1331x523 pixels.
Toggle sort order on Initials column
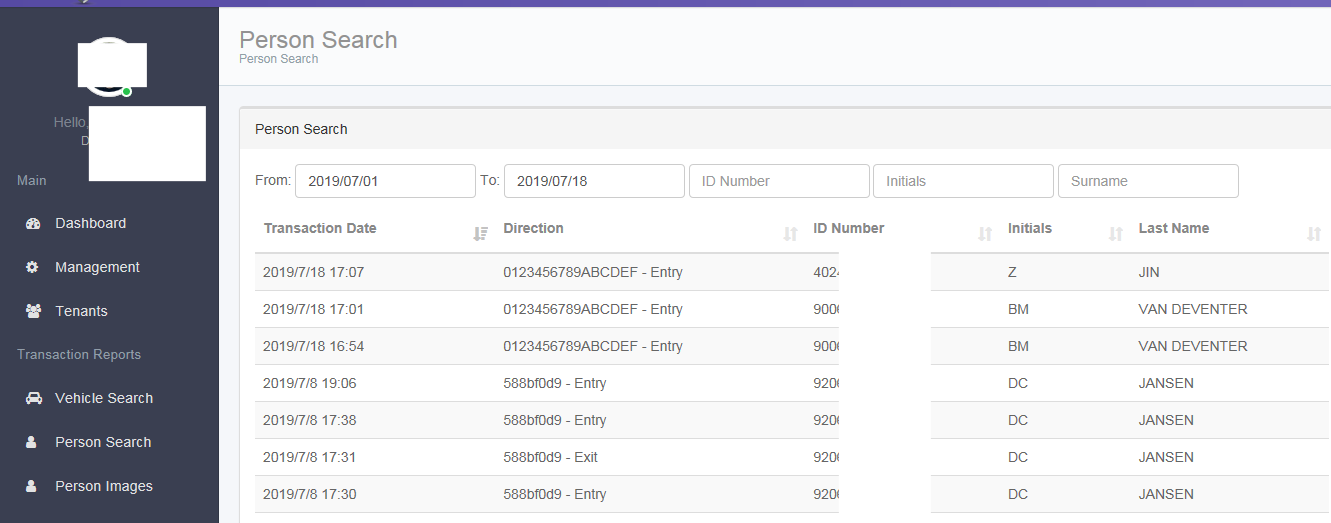coord(1116,234)
